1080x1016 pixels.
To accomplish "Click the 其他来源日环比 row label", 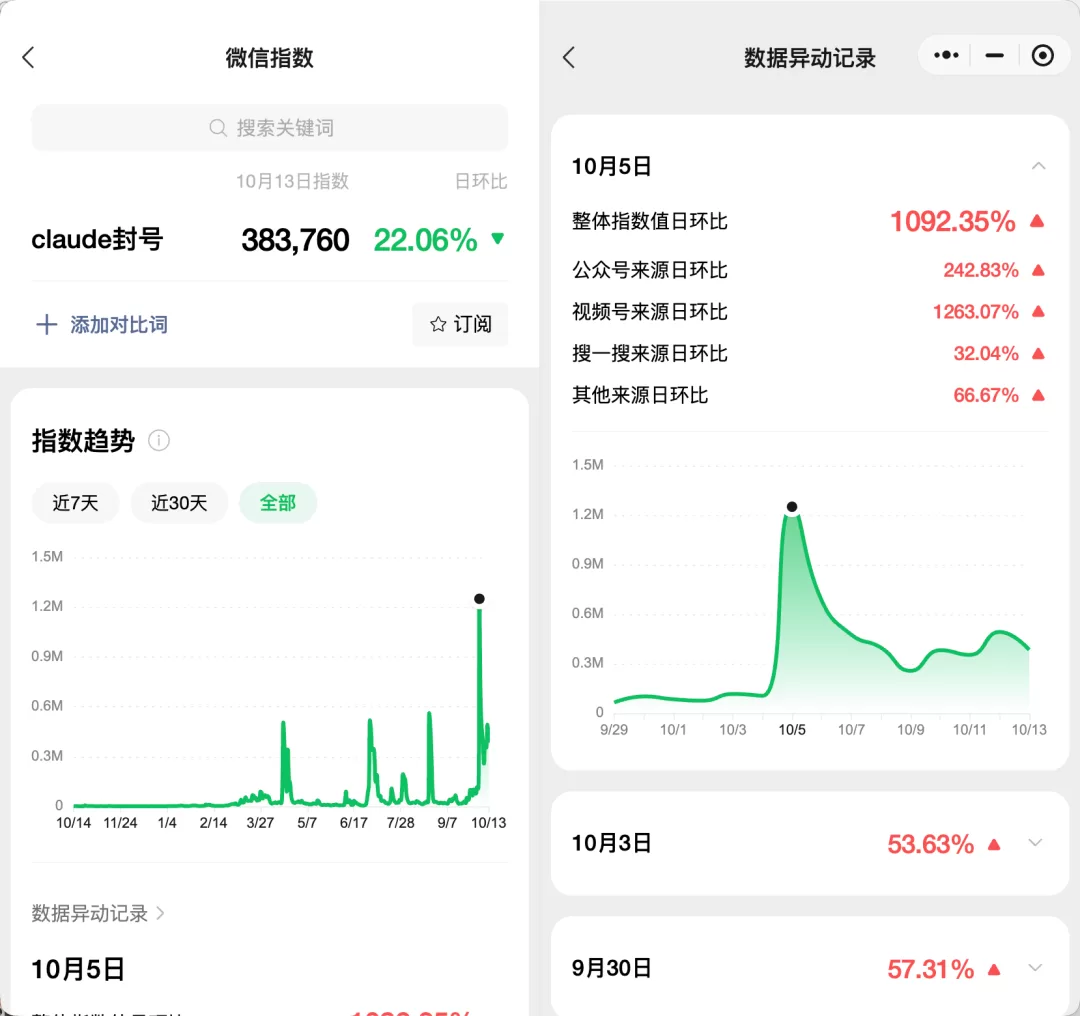I will [x=640, y=395].
